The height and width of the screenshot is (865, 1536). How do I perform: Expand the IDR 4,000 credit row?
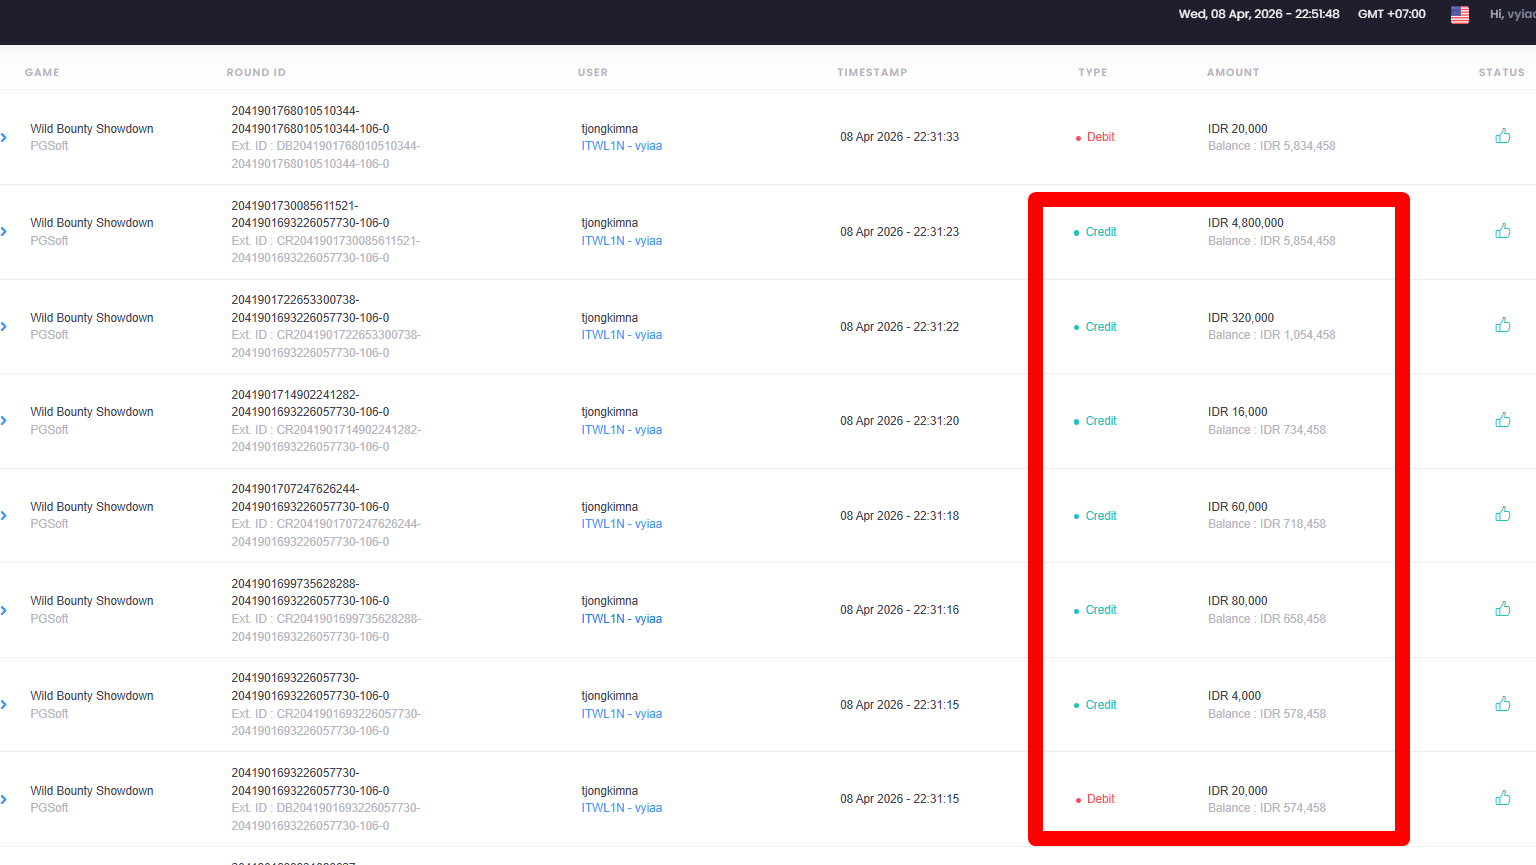4,705
